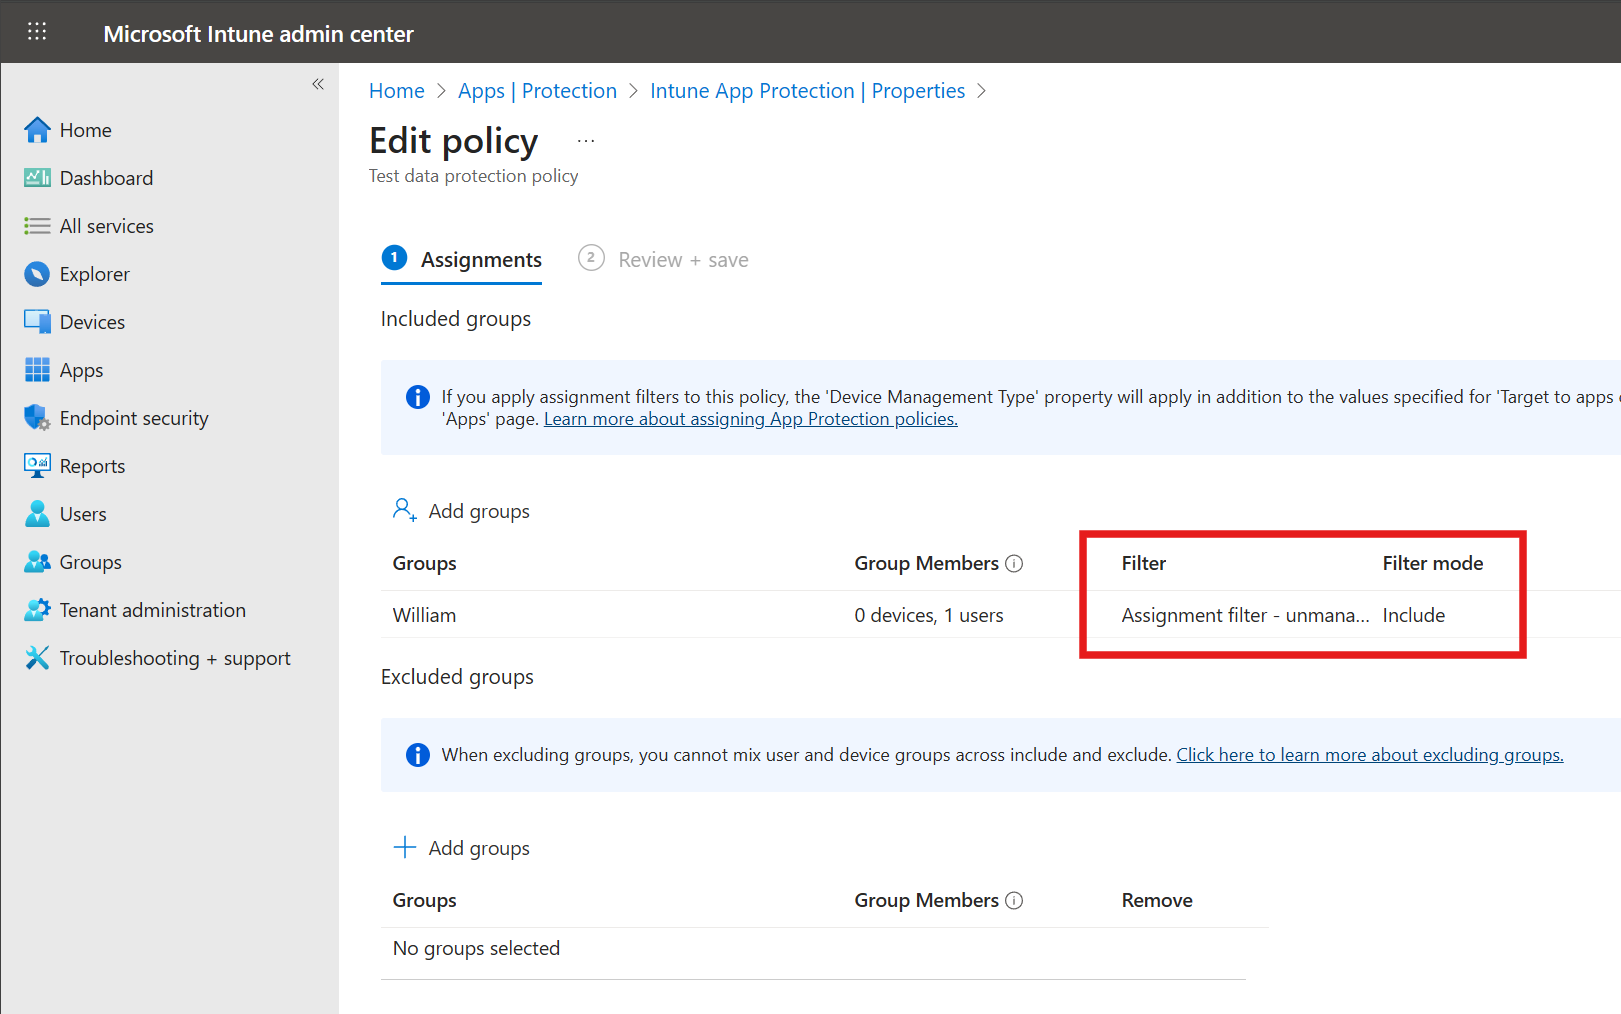Click the Remove column header
1621x1014 pixels.
coord(1156,900)
